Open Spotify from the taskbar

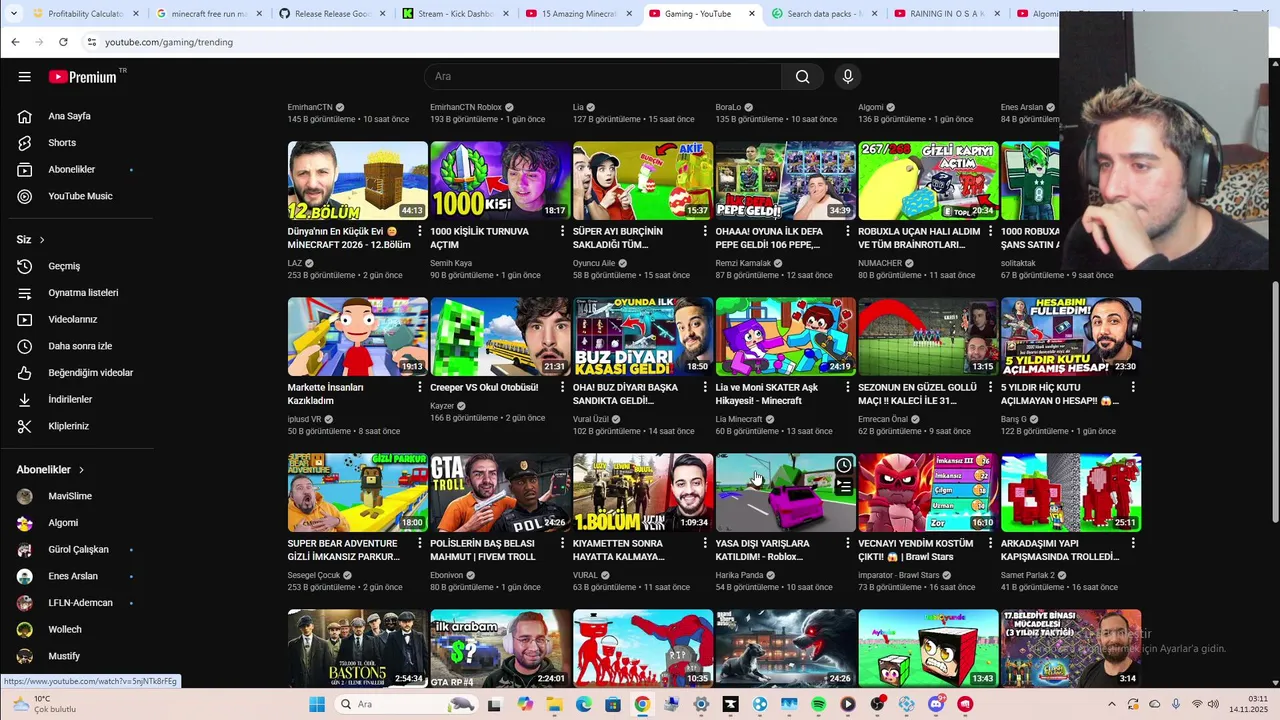click(x=818, y=704)
